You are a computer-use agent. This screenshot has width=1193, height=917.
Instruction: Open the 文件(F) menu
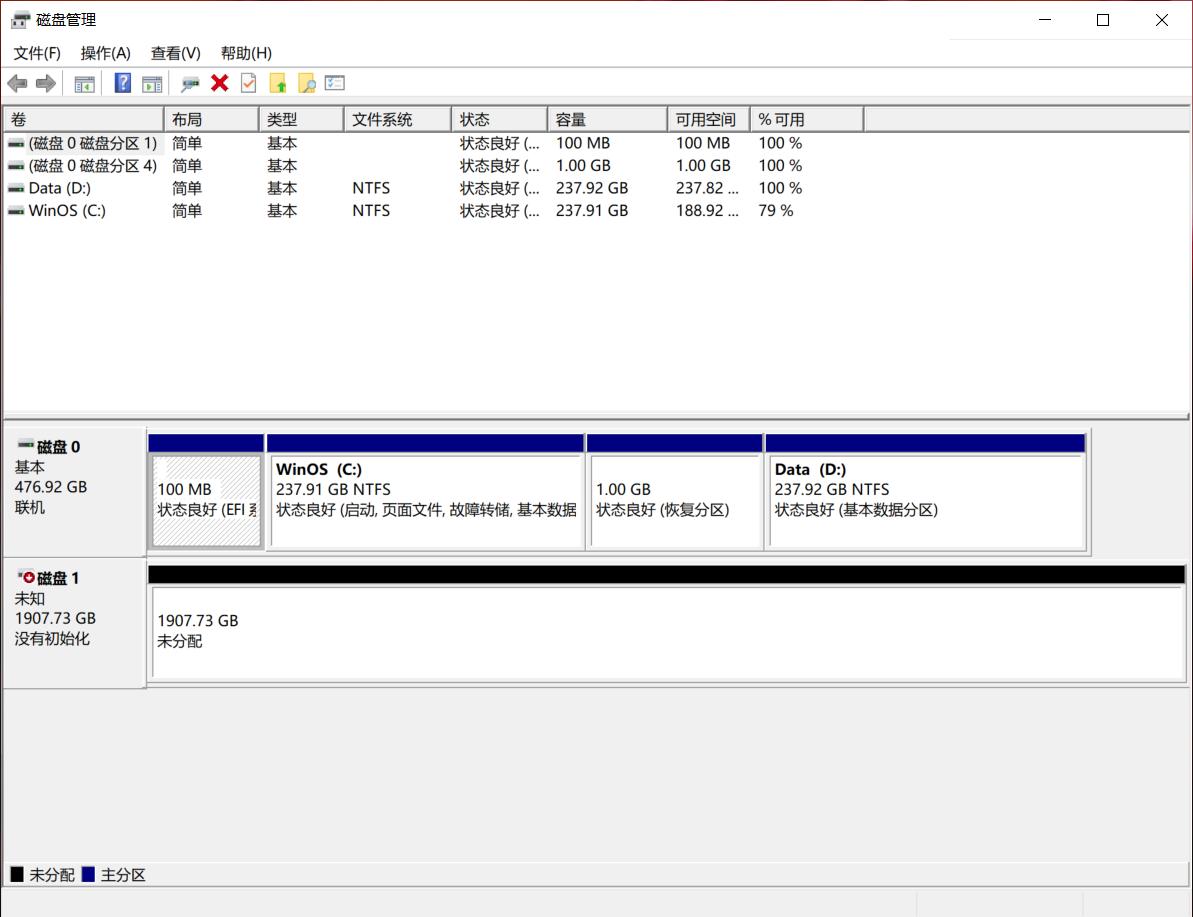[37, 53]
